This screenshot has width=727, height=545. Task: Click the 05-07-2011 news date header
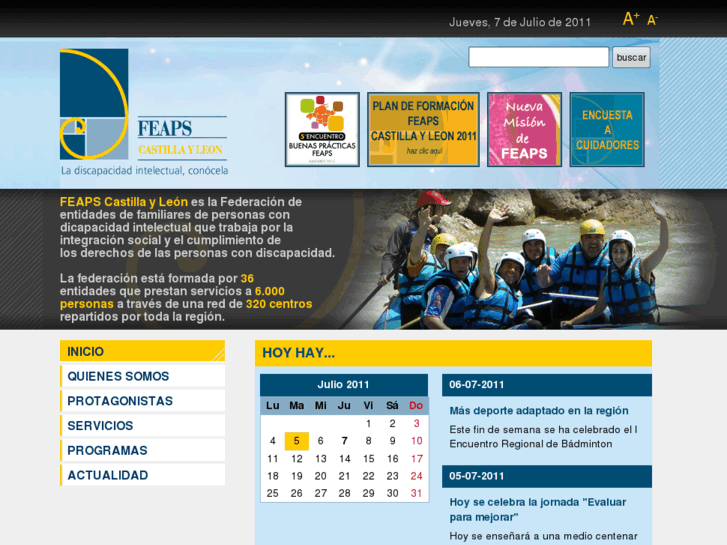[547, 476]
